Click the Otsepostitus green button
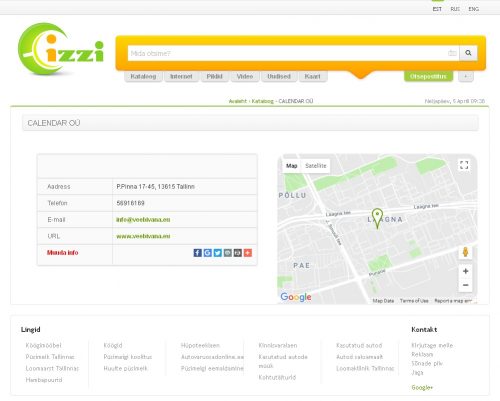The image size is (500, 401). [x=428, y=76]
